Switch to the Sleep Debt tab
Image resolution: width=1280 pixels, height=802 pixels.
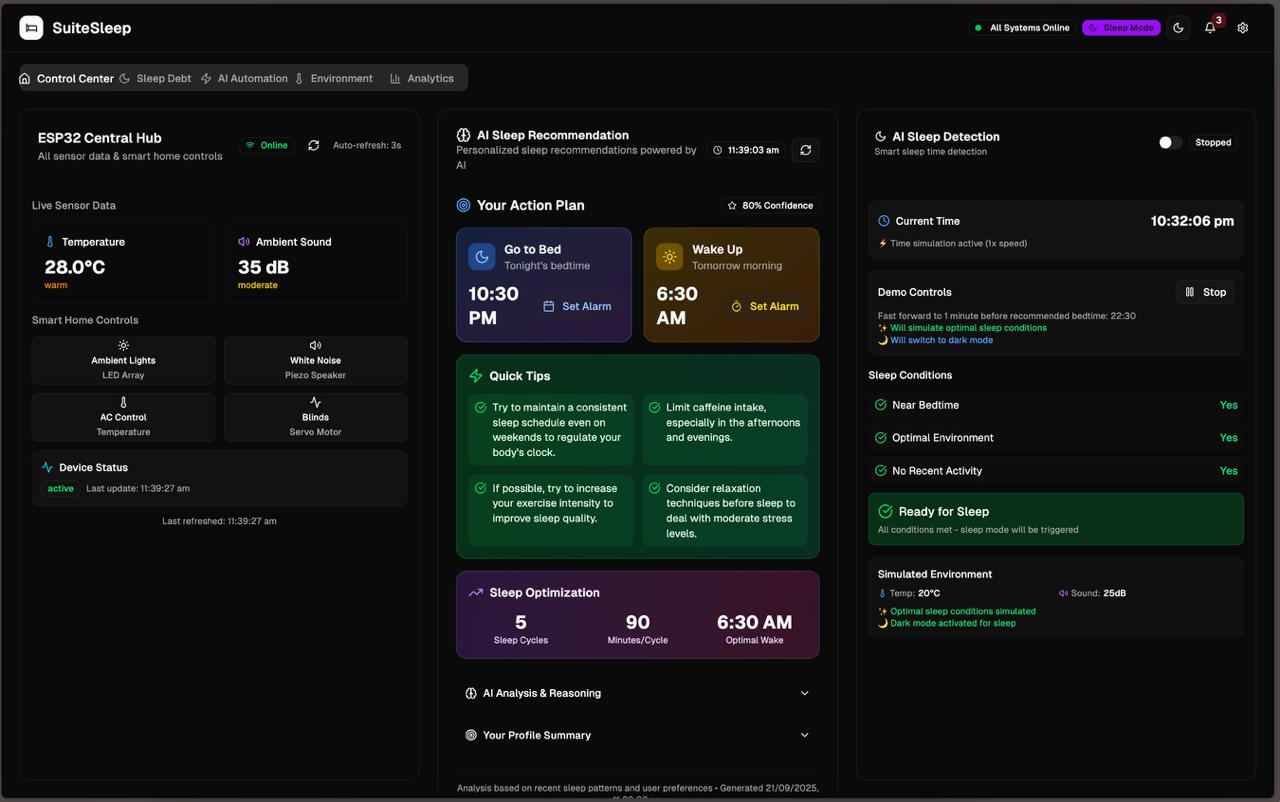click(155, 78)
